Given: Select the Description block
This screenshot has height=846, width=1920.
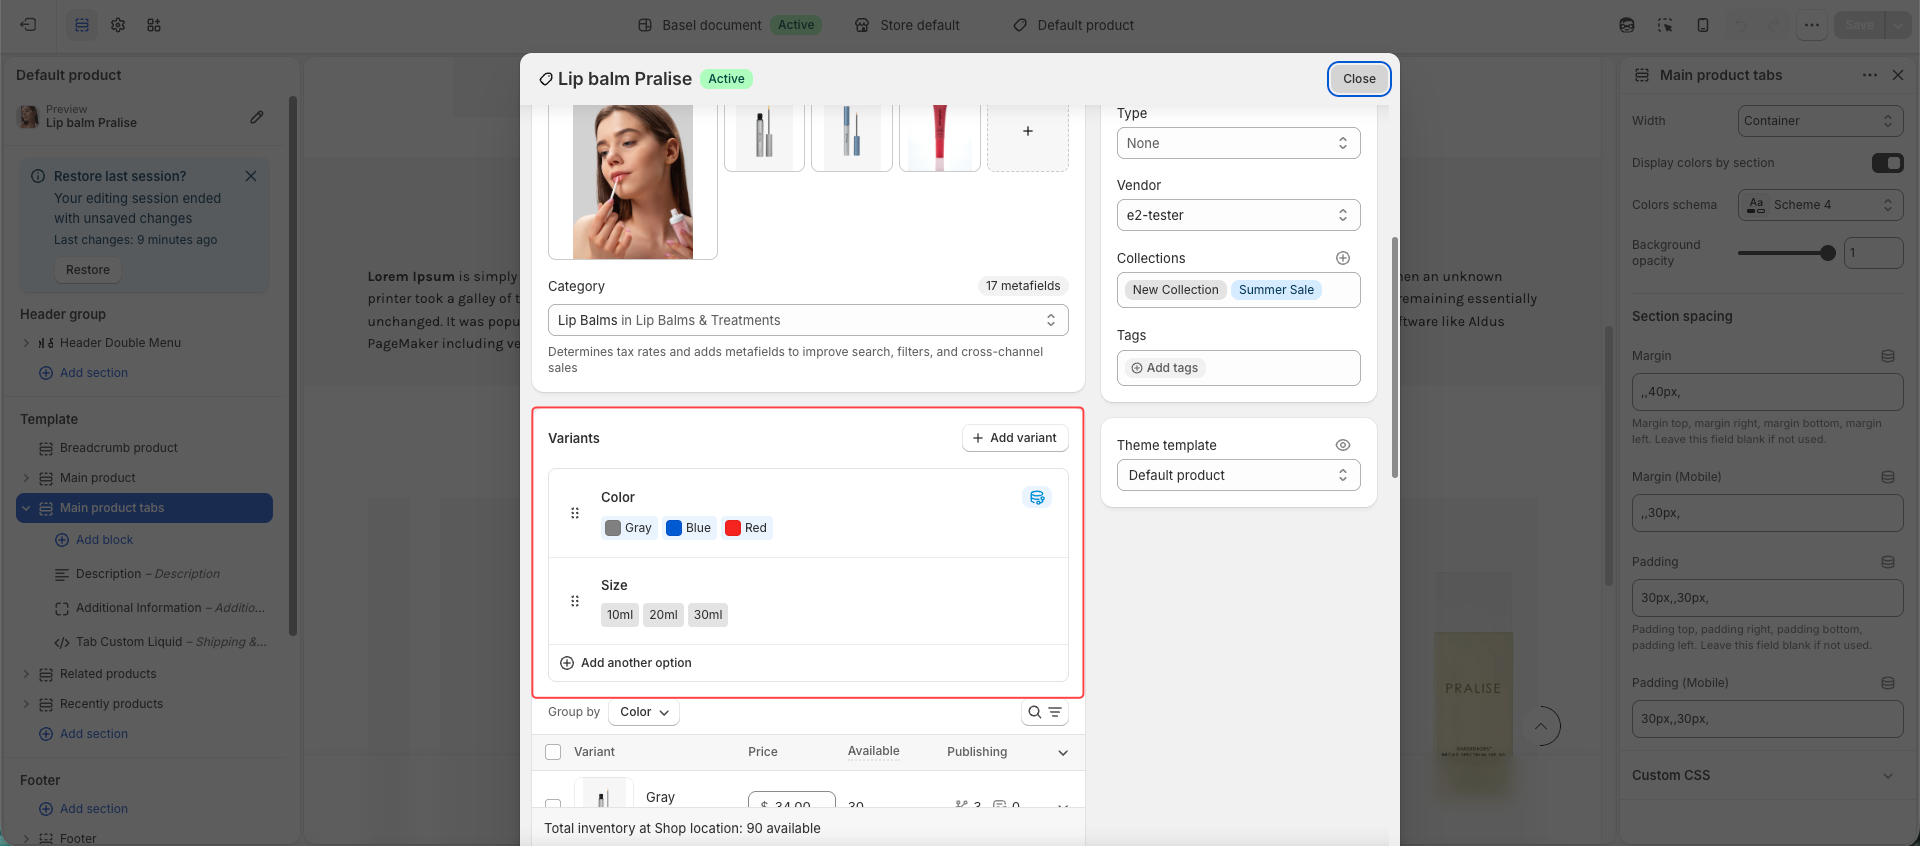Looking at the screenshot, I should (x=147, y=574).
